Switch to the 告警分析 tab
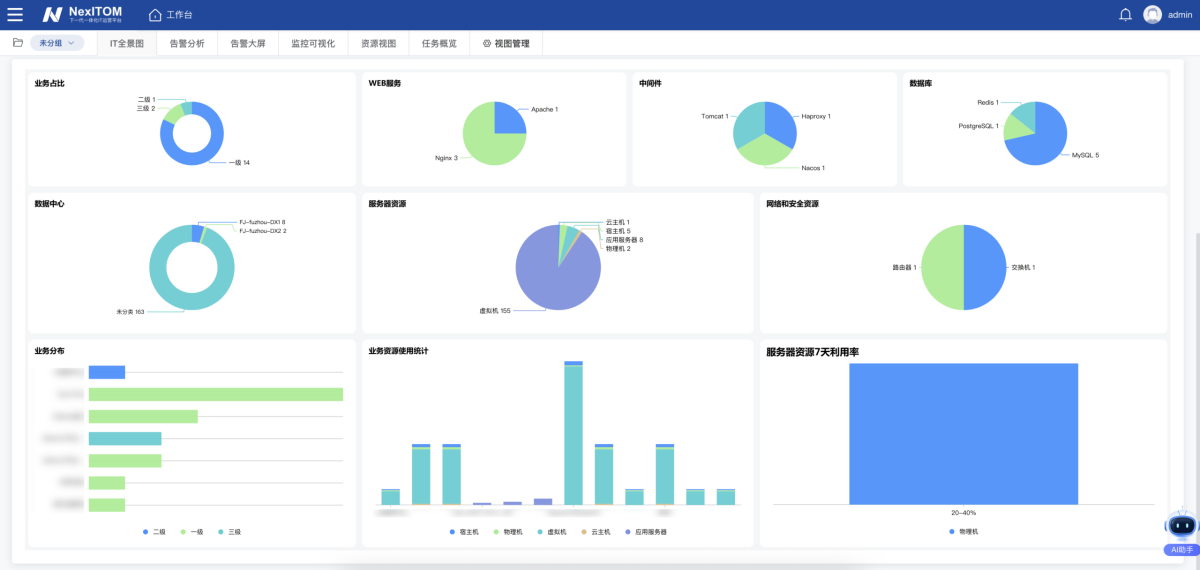Viewport: 1200px width, 570px height. [187, 44]
